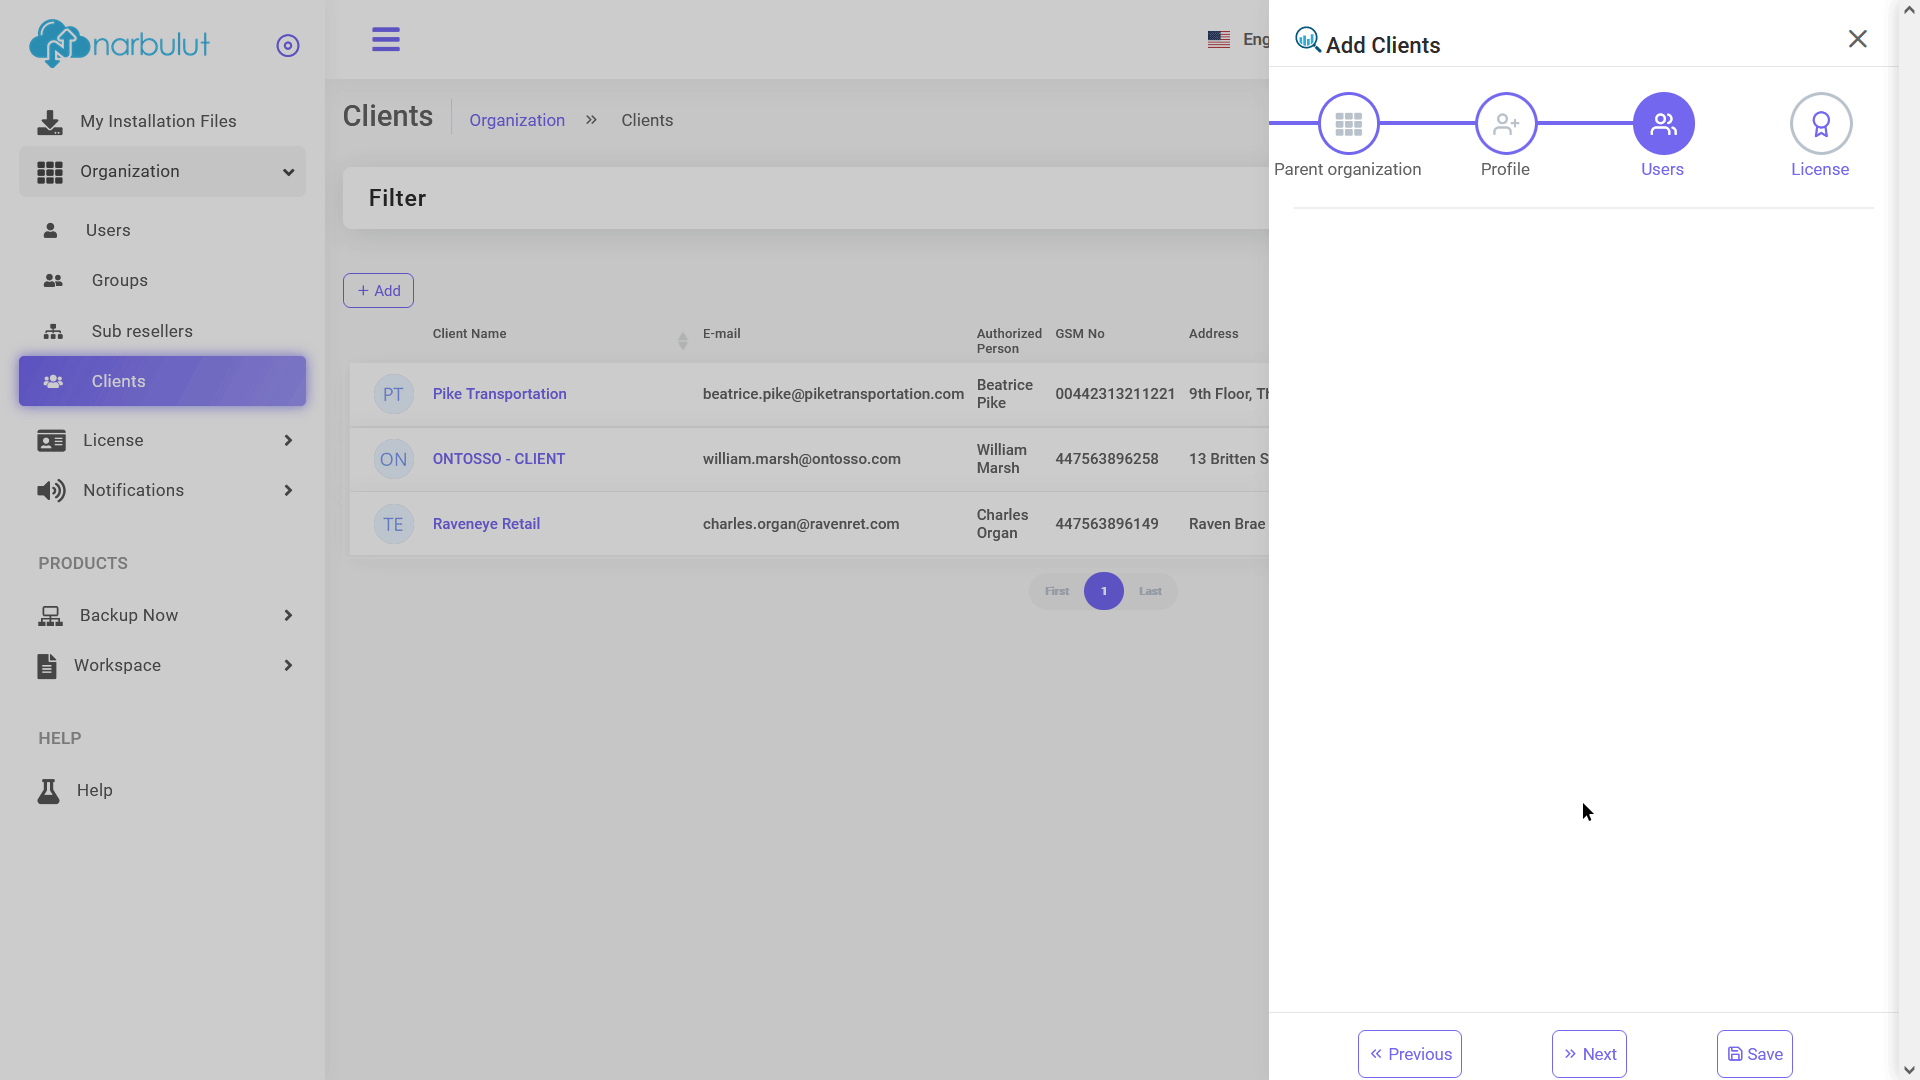Click the Help flask icon
This screenshot has height=1080, width=1920.
48,791
